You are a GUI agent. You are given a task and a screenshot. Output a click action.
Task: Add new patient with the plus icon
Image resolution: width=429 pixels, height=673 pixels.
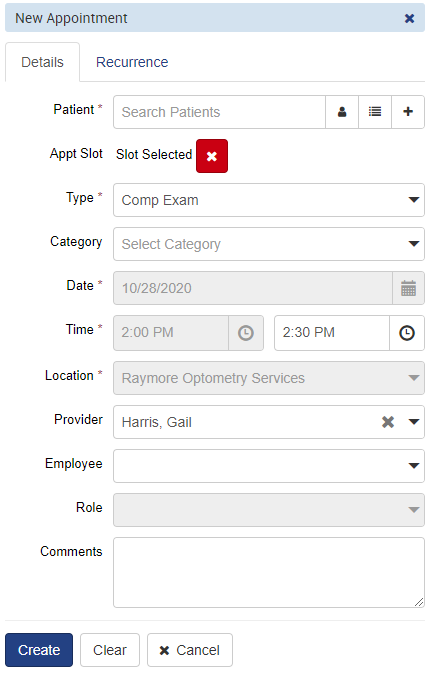pos(408,112)
